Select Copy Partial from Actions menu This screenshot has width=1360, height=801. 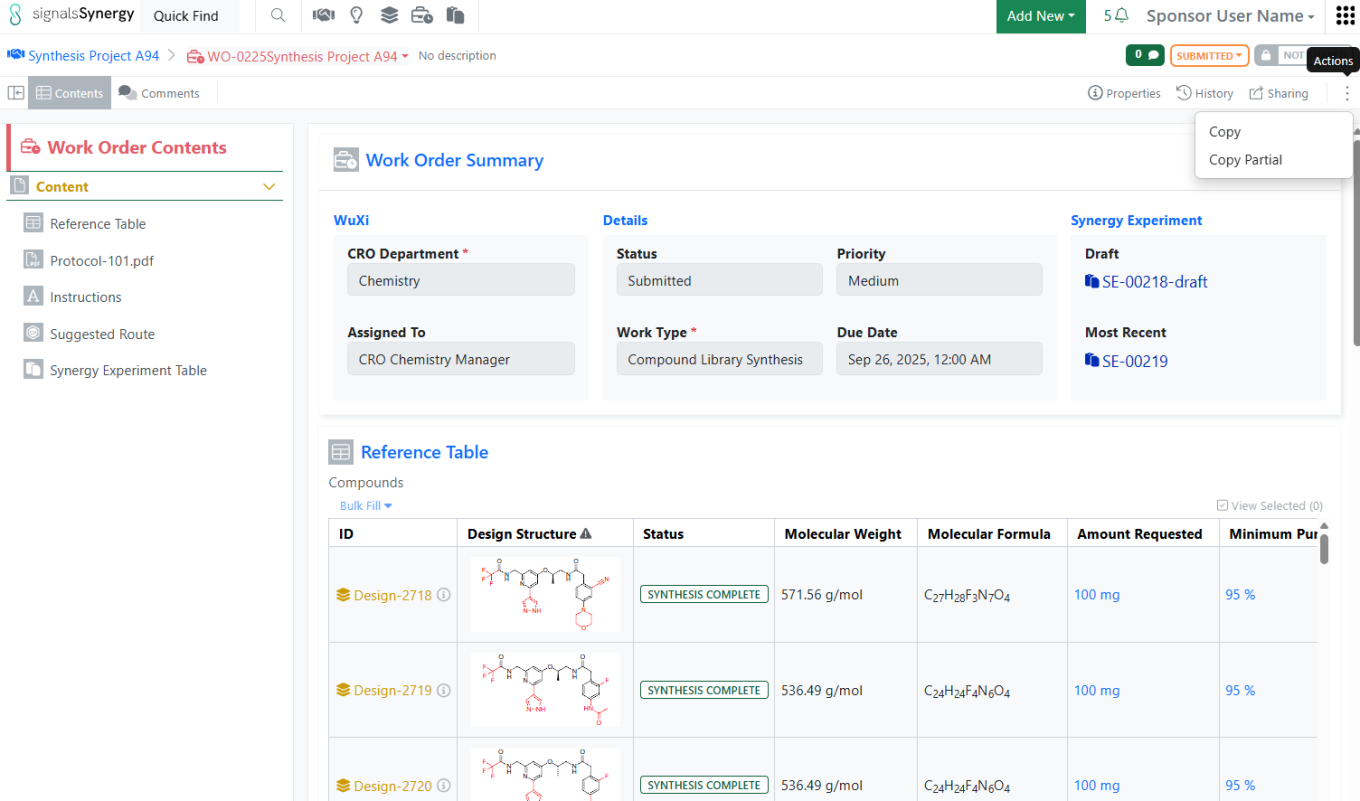coord(1245,160)
